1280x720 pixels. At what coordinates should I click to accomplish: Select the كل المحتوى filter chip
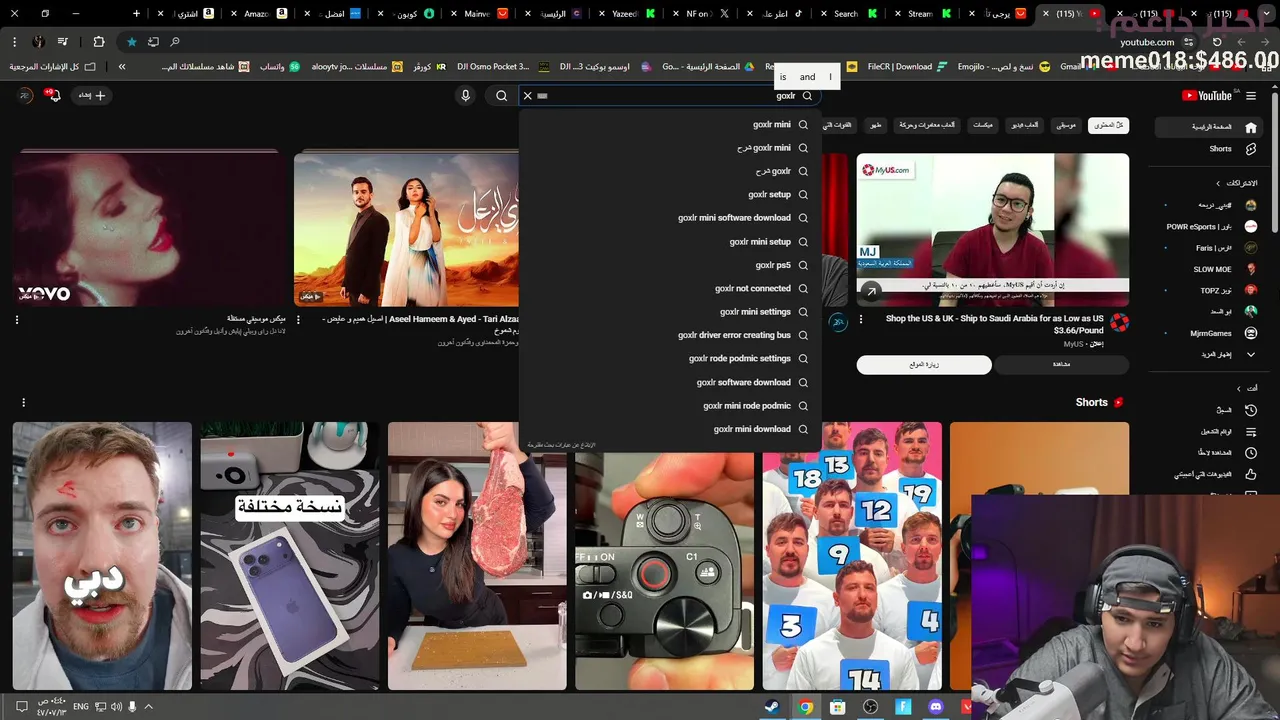tap(1108, 125)
